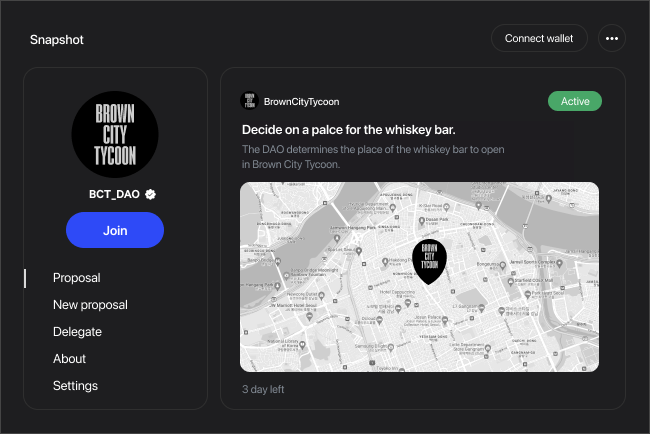This screenshot has width=650, height=434.
Task: Select the Proposal sidebar item
Action: 77,278
